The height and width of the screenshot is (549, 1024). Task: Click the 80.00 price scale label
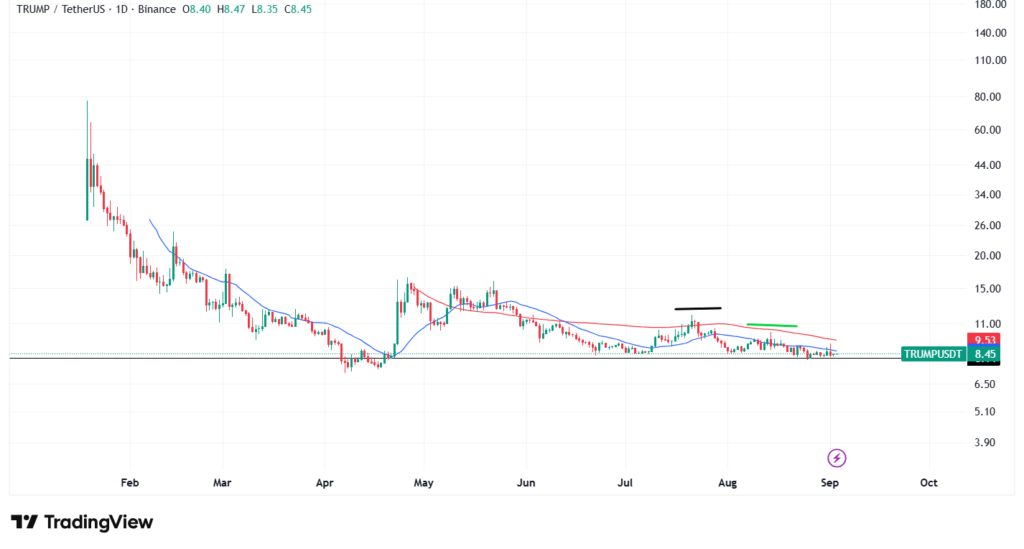988,97
